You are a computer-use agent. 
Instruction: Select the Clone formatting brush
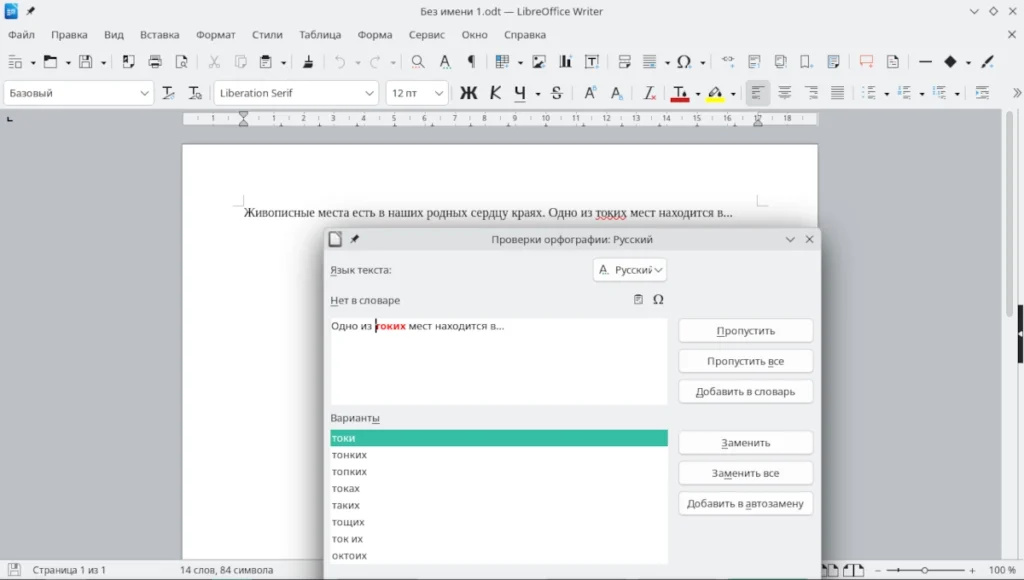coord(308,62)
